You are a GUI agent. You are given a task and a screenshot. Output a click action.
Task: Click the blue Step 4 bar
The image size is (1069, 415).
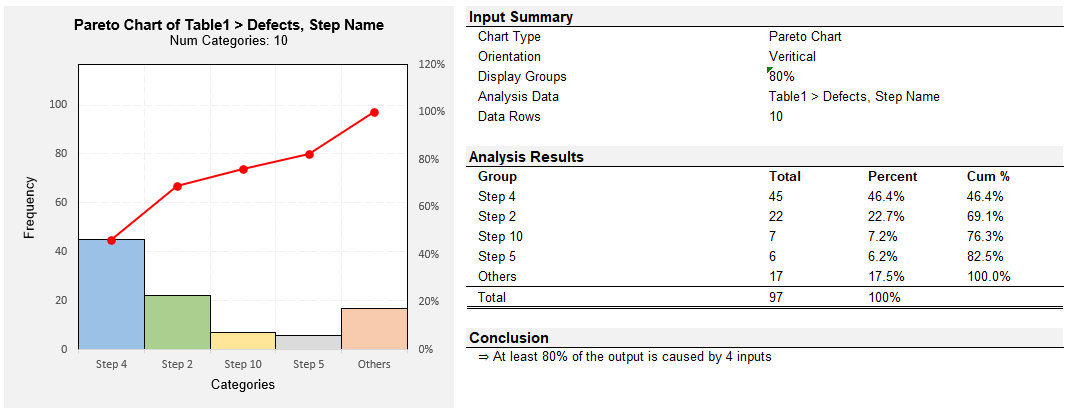click(x=111, y=295)
